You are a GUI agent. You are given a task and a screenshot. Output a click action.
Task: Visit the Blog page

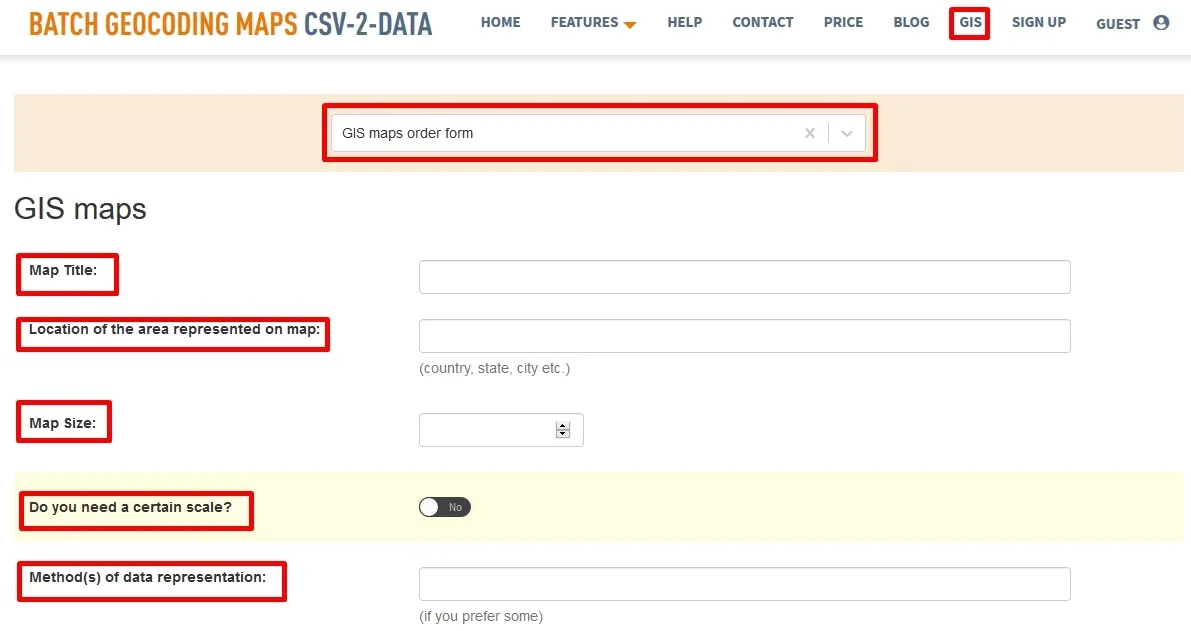tap(911, 22)
